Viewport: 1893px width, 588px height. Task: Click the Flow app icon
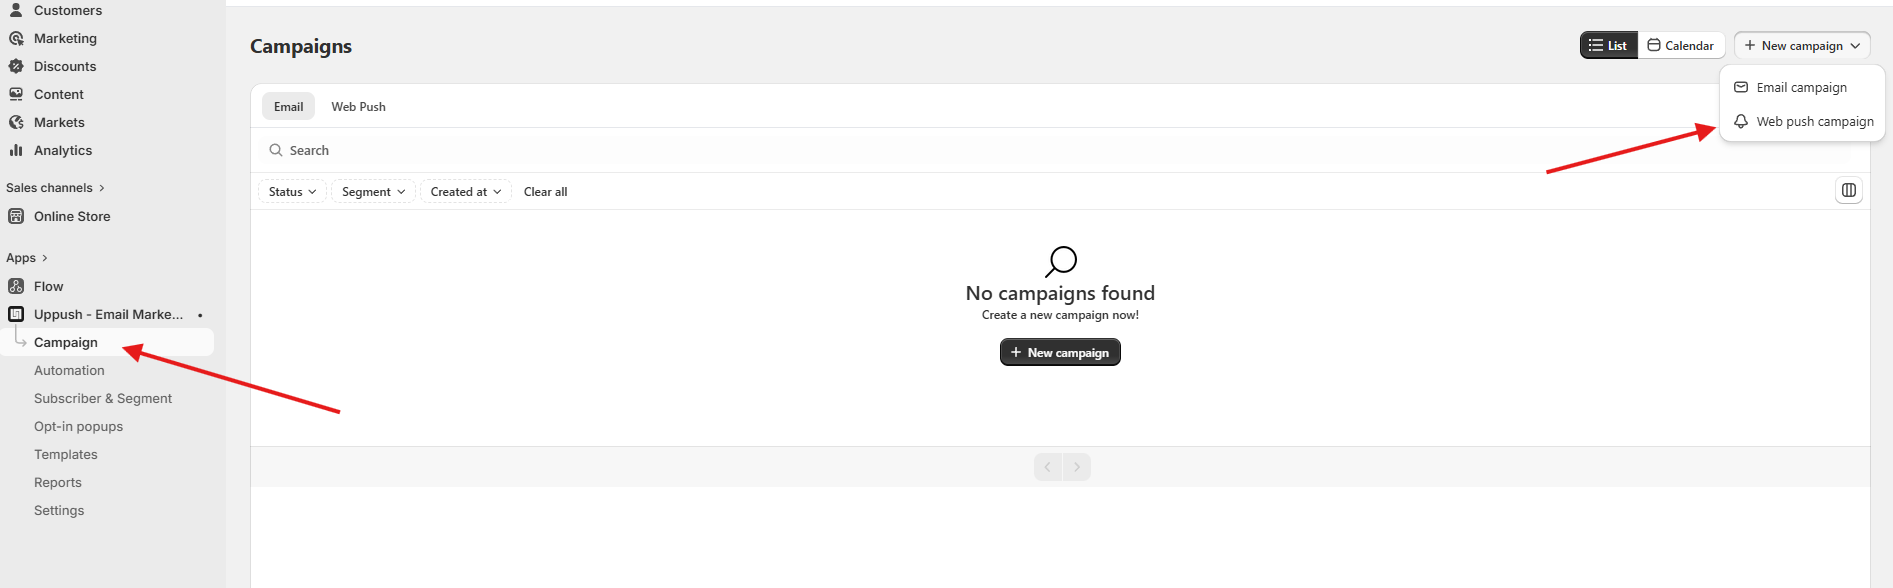click(x=16, y=286)
